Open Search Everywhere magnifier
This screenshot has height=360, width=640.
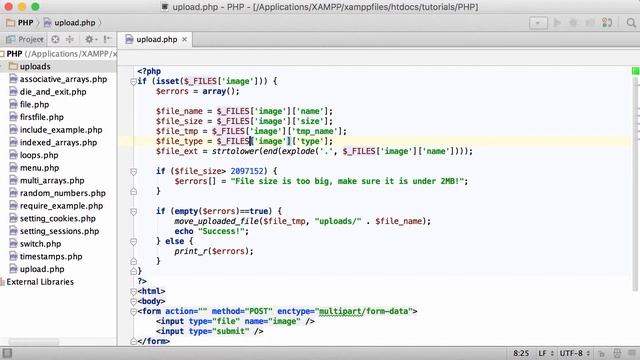(631, 23)
